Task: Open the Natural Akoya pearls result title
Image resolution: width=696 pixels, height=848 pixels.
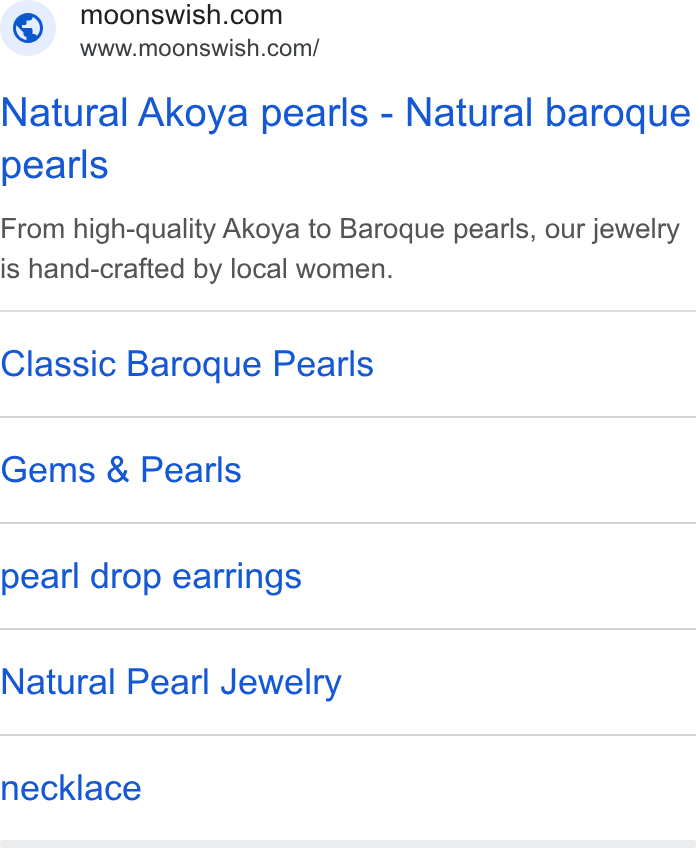Action: click(346, 138)
